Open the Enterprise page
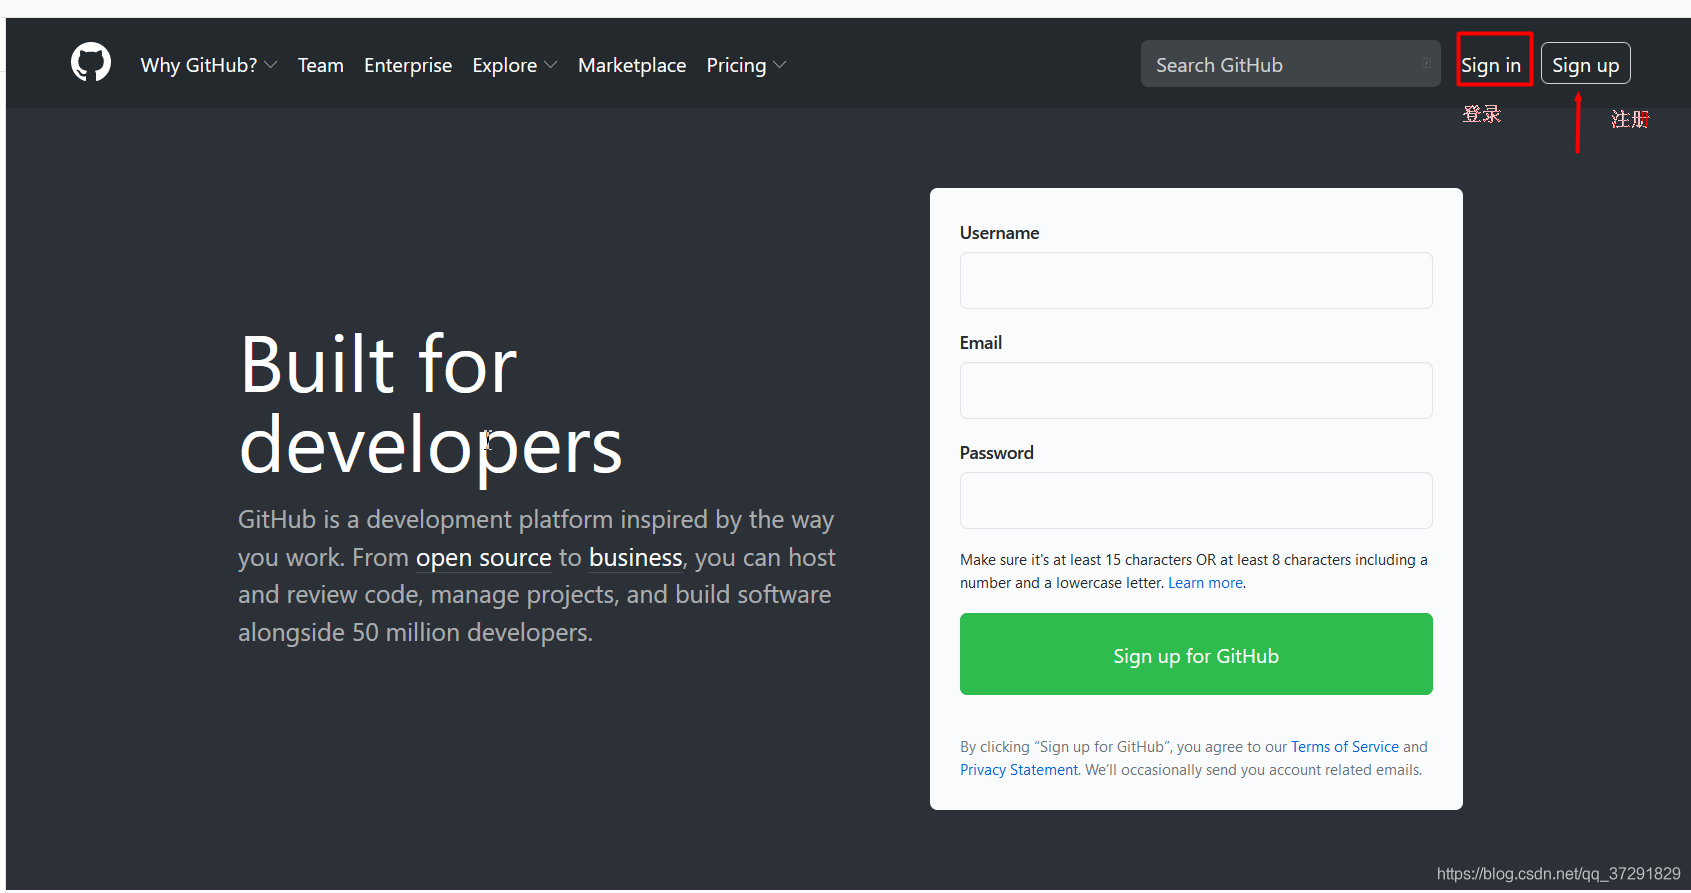This screenshot has height=893, width=1691. [408, 65]
